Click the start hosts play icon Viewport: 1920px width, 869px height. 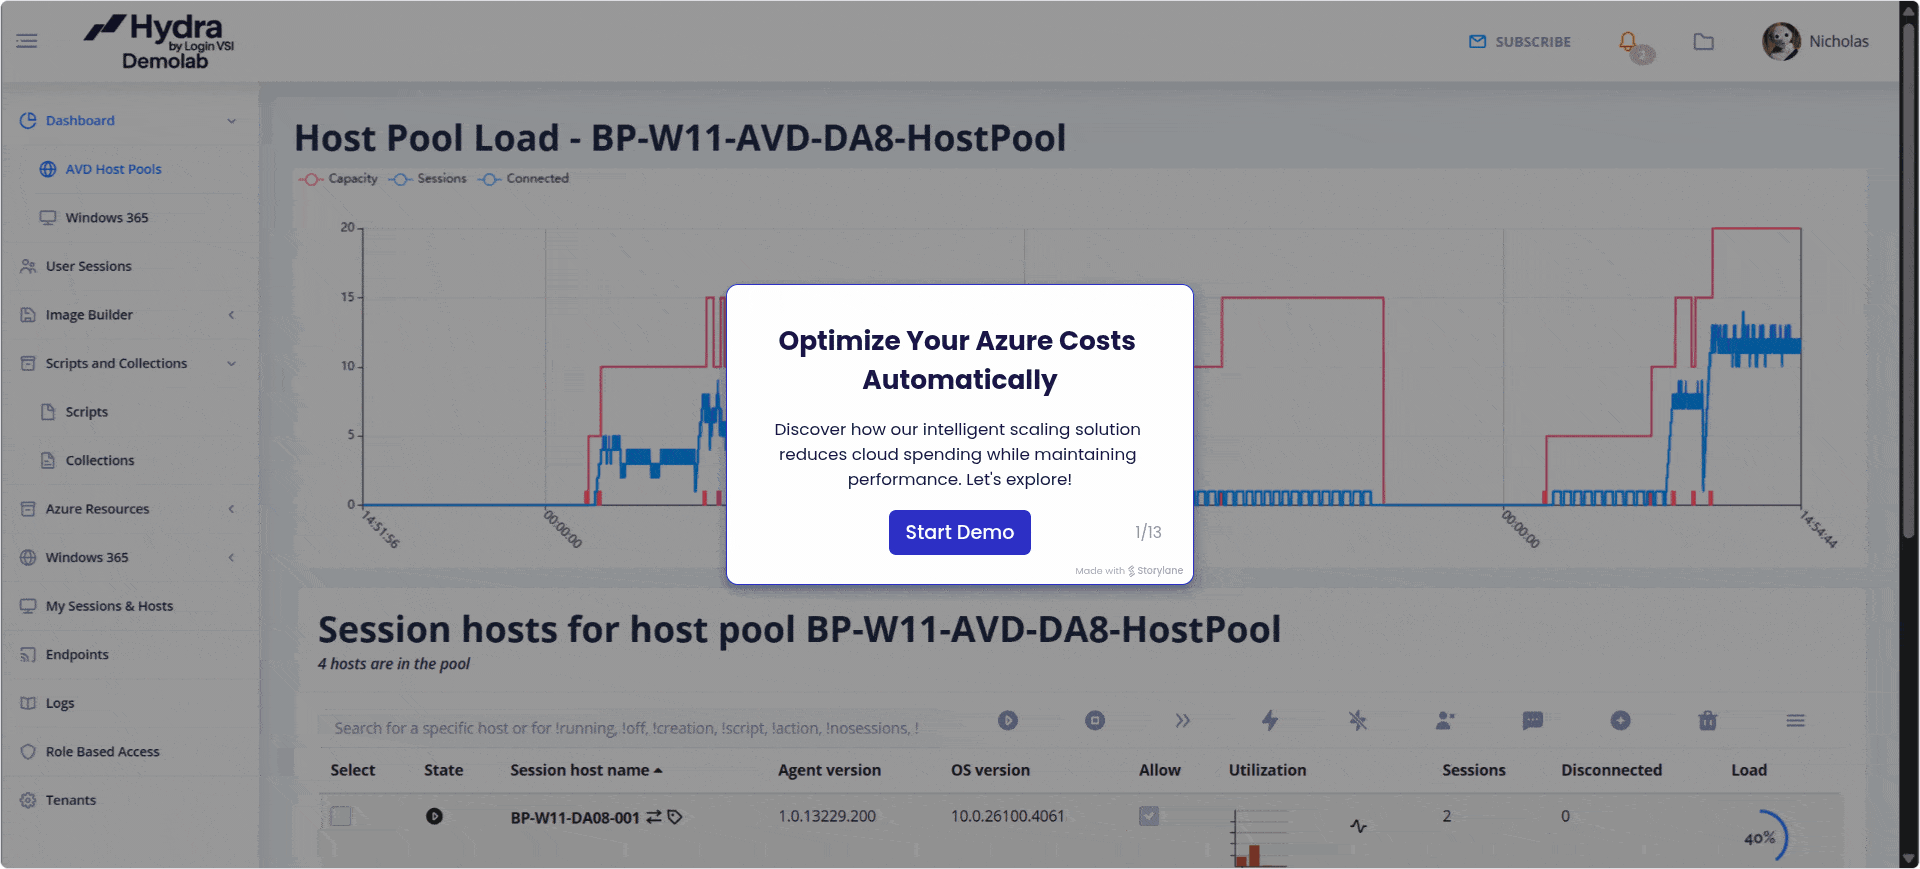[x=1008, y=720]
